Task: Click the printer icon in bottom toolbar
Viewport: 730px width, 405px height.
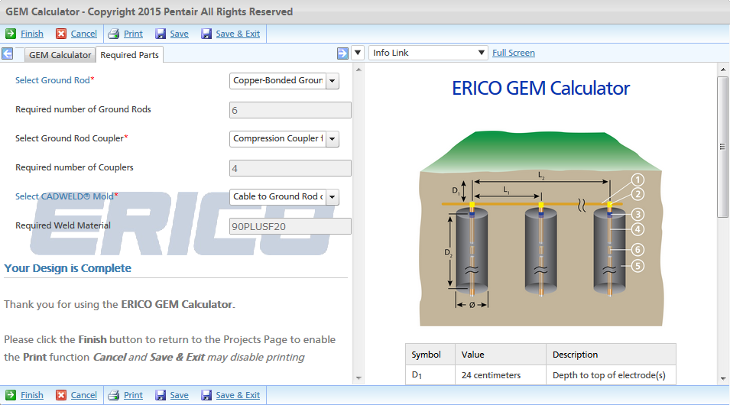Action: tap(114, 395)
